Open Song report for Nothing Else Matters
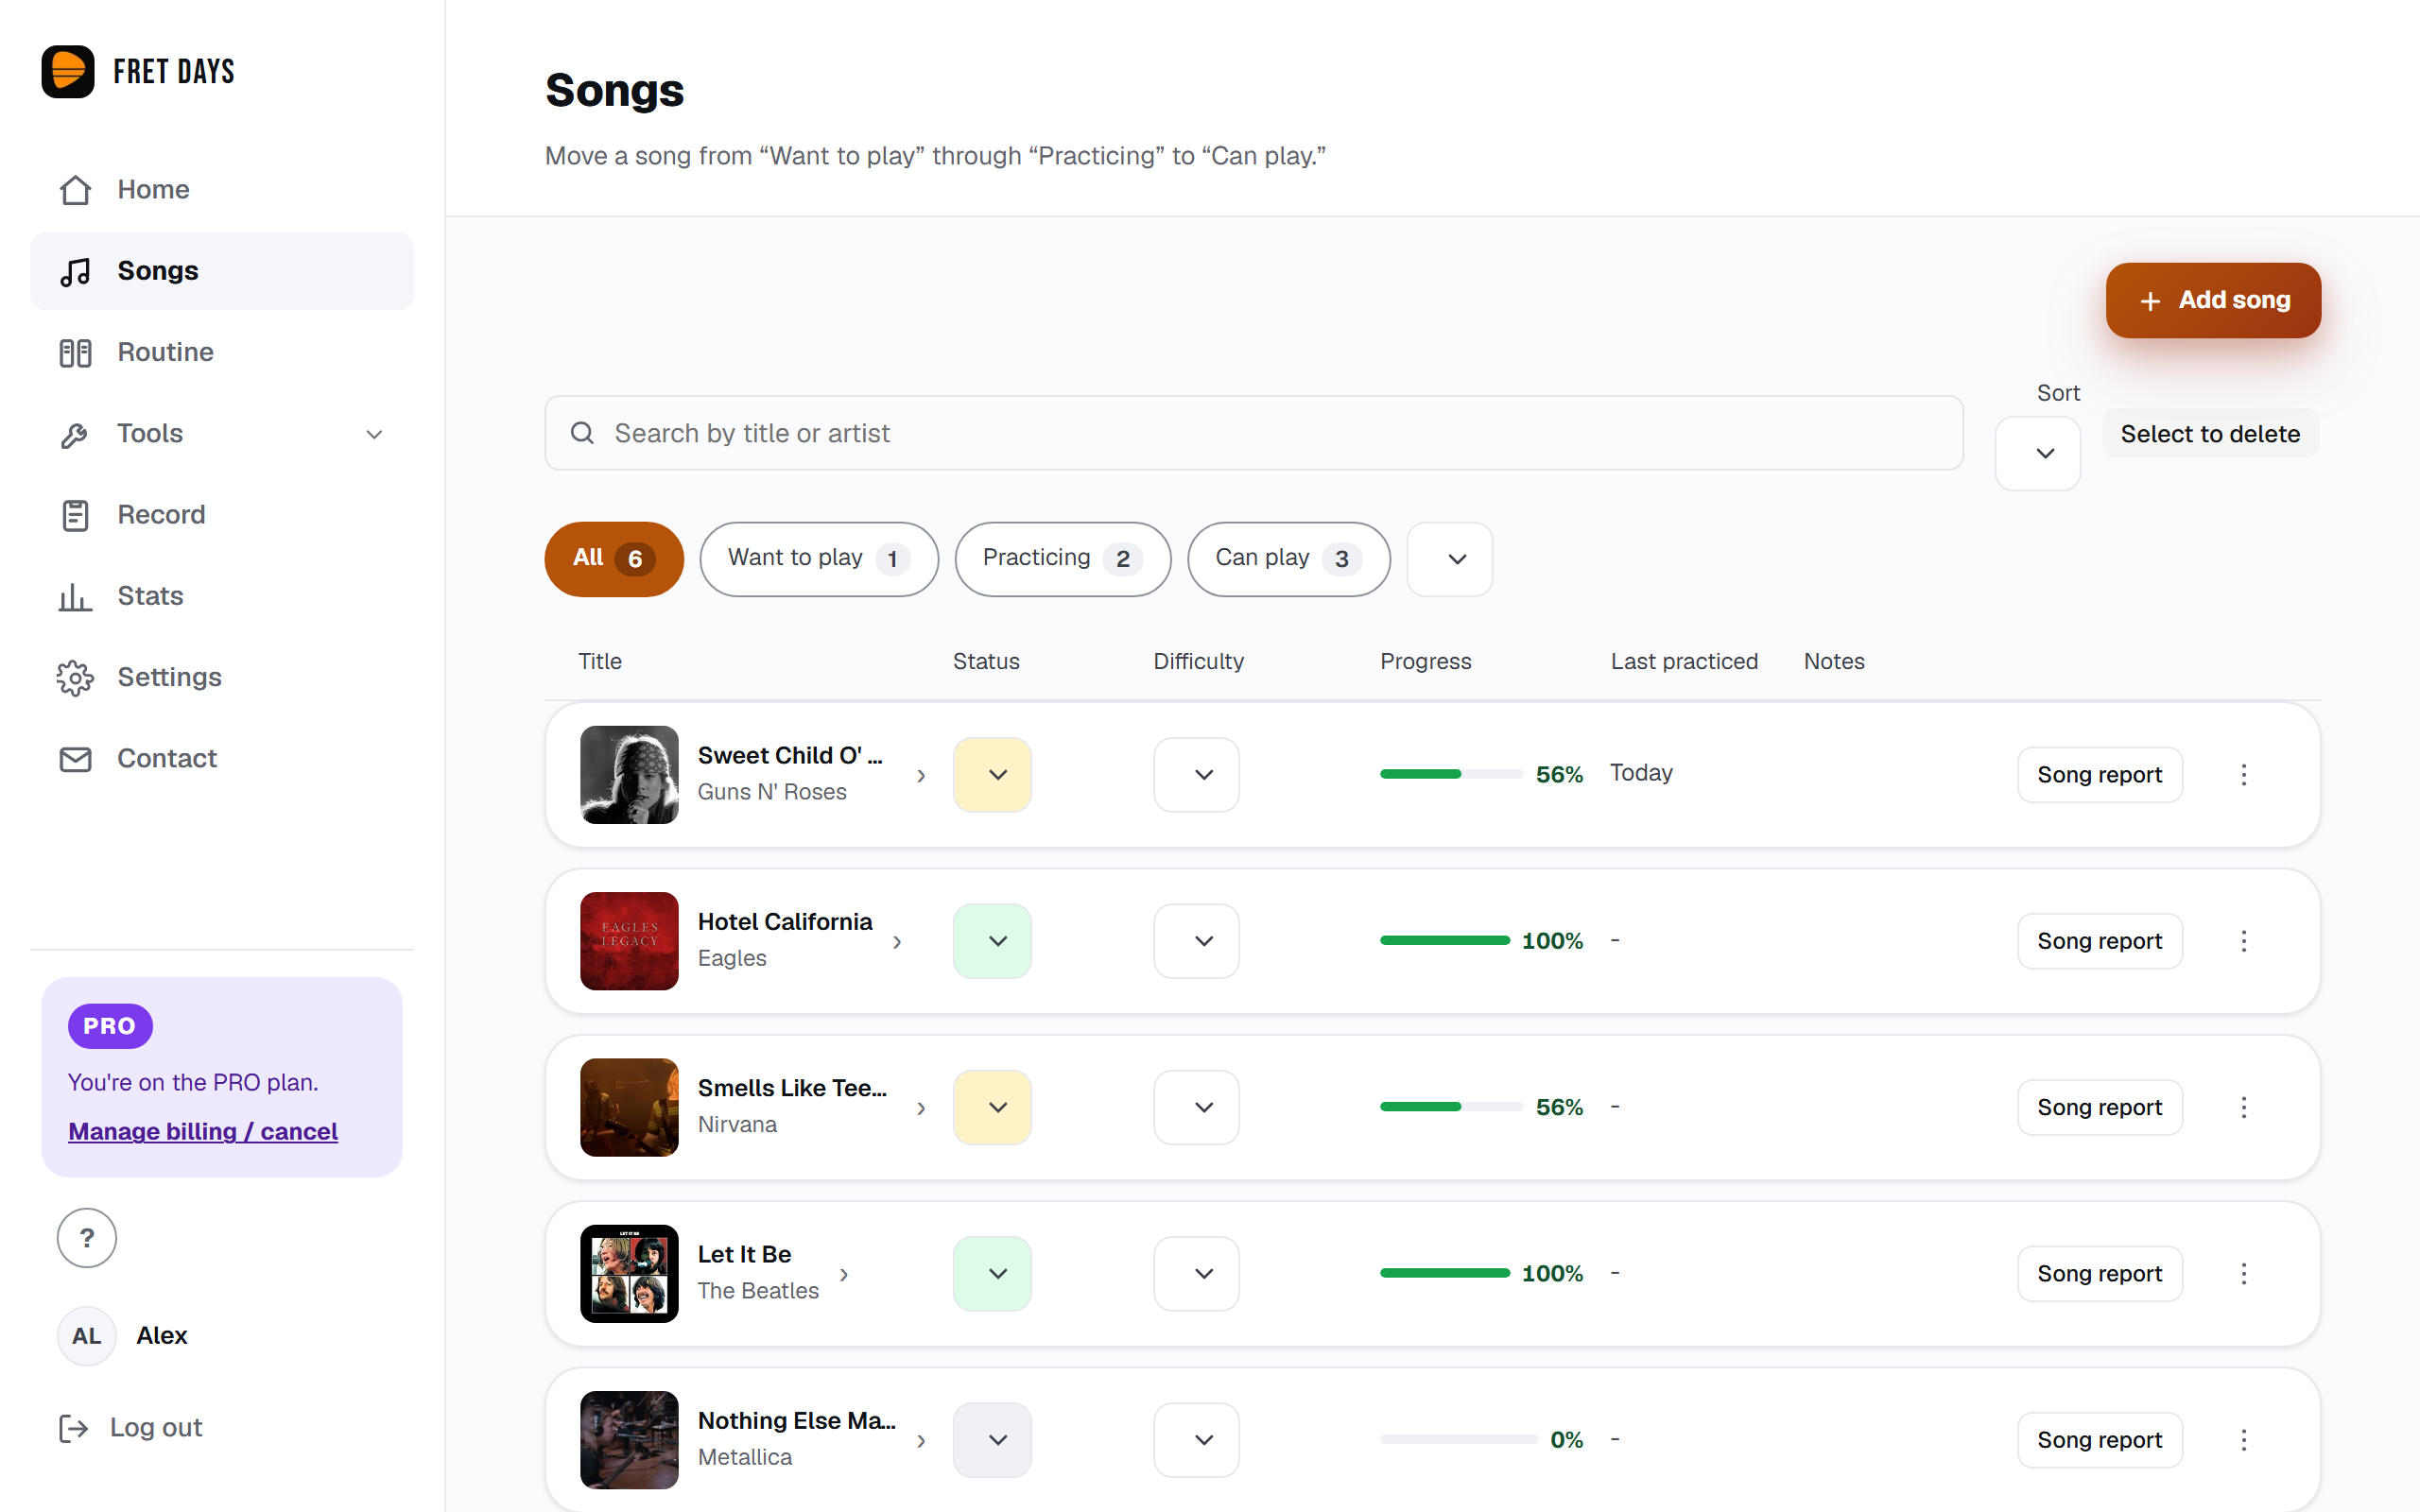 [x=2099, y=1440]
